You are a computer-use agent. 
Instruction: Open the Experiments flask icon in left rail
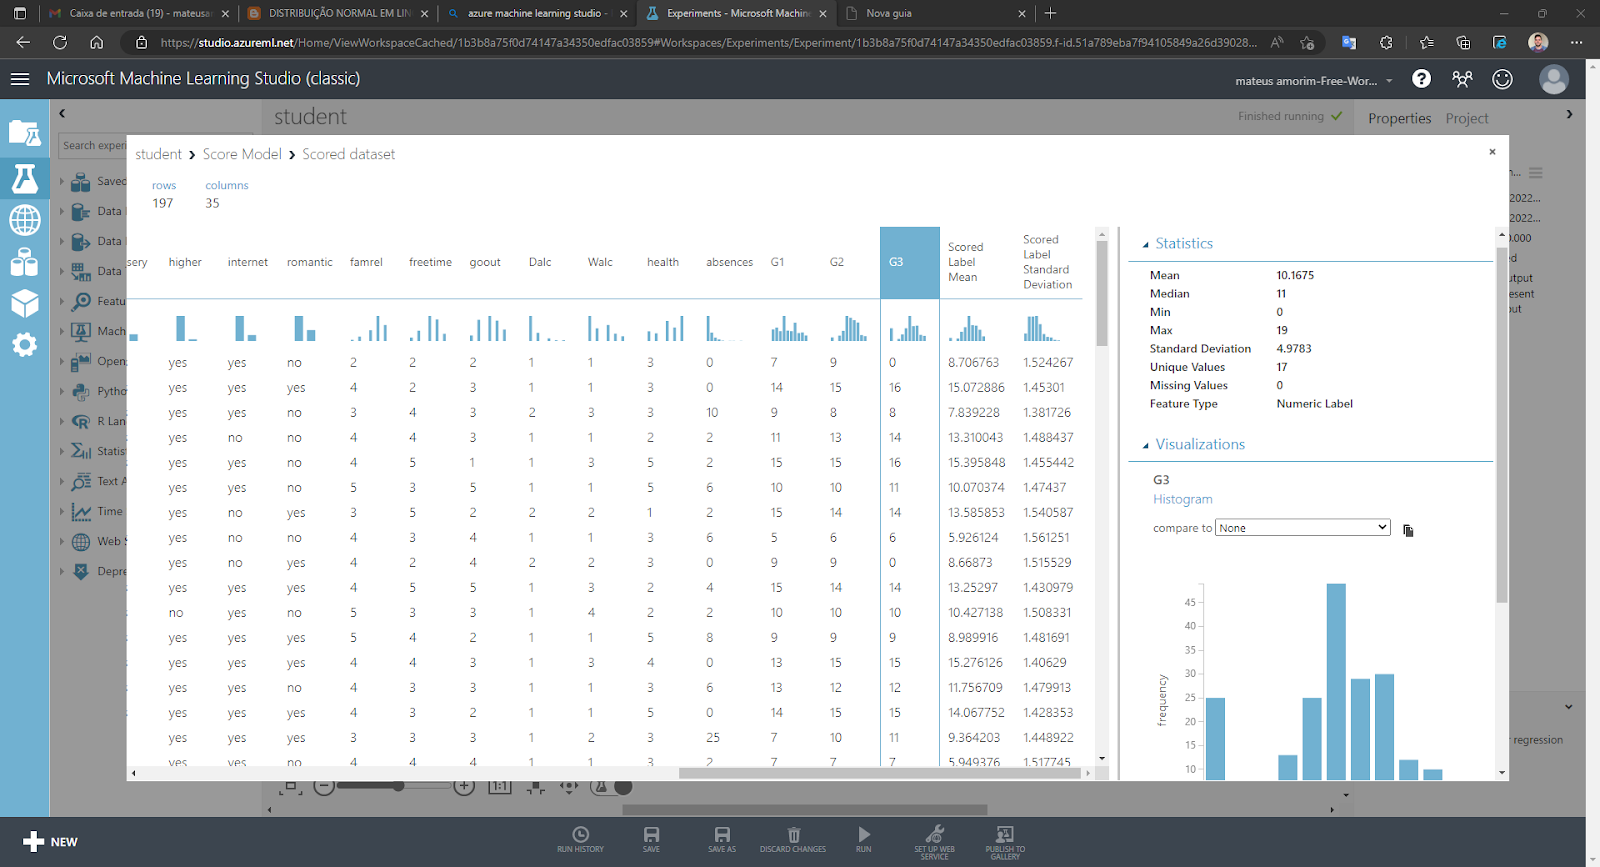coord(24,178)
